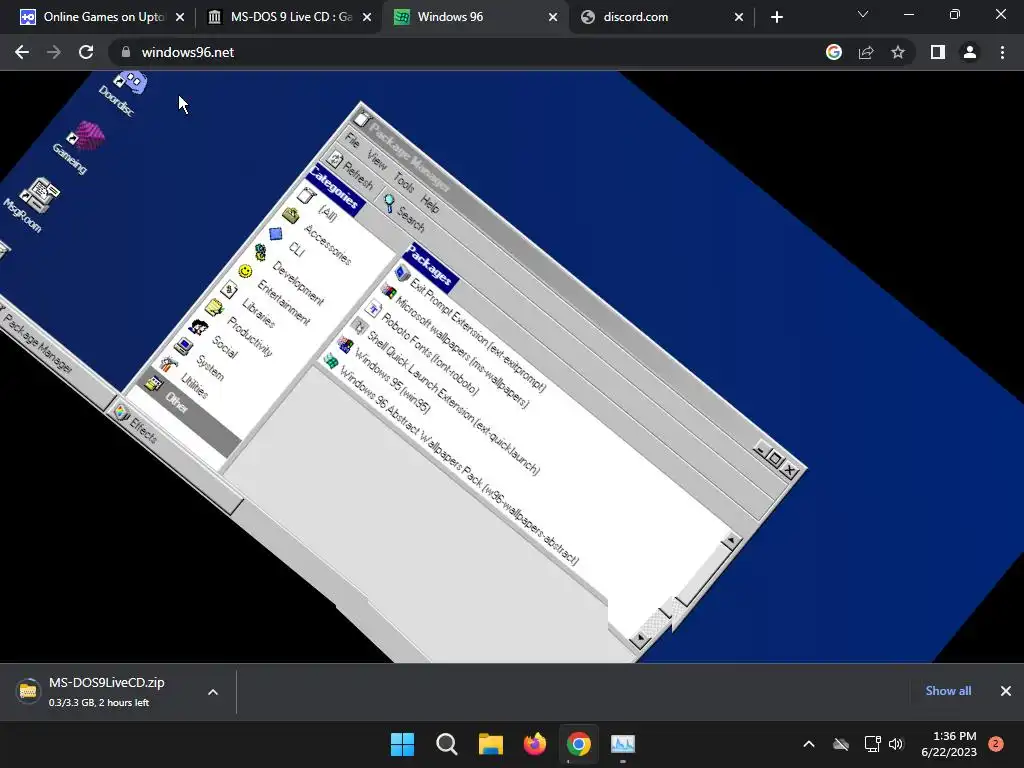Screen dimensions: 1024x768
Task: Bookmark this page with the star icon
Action: pyautogui.click(x=898, y=52)
